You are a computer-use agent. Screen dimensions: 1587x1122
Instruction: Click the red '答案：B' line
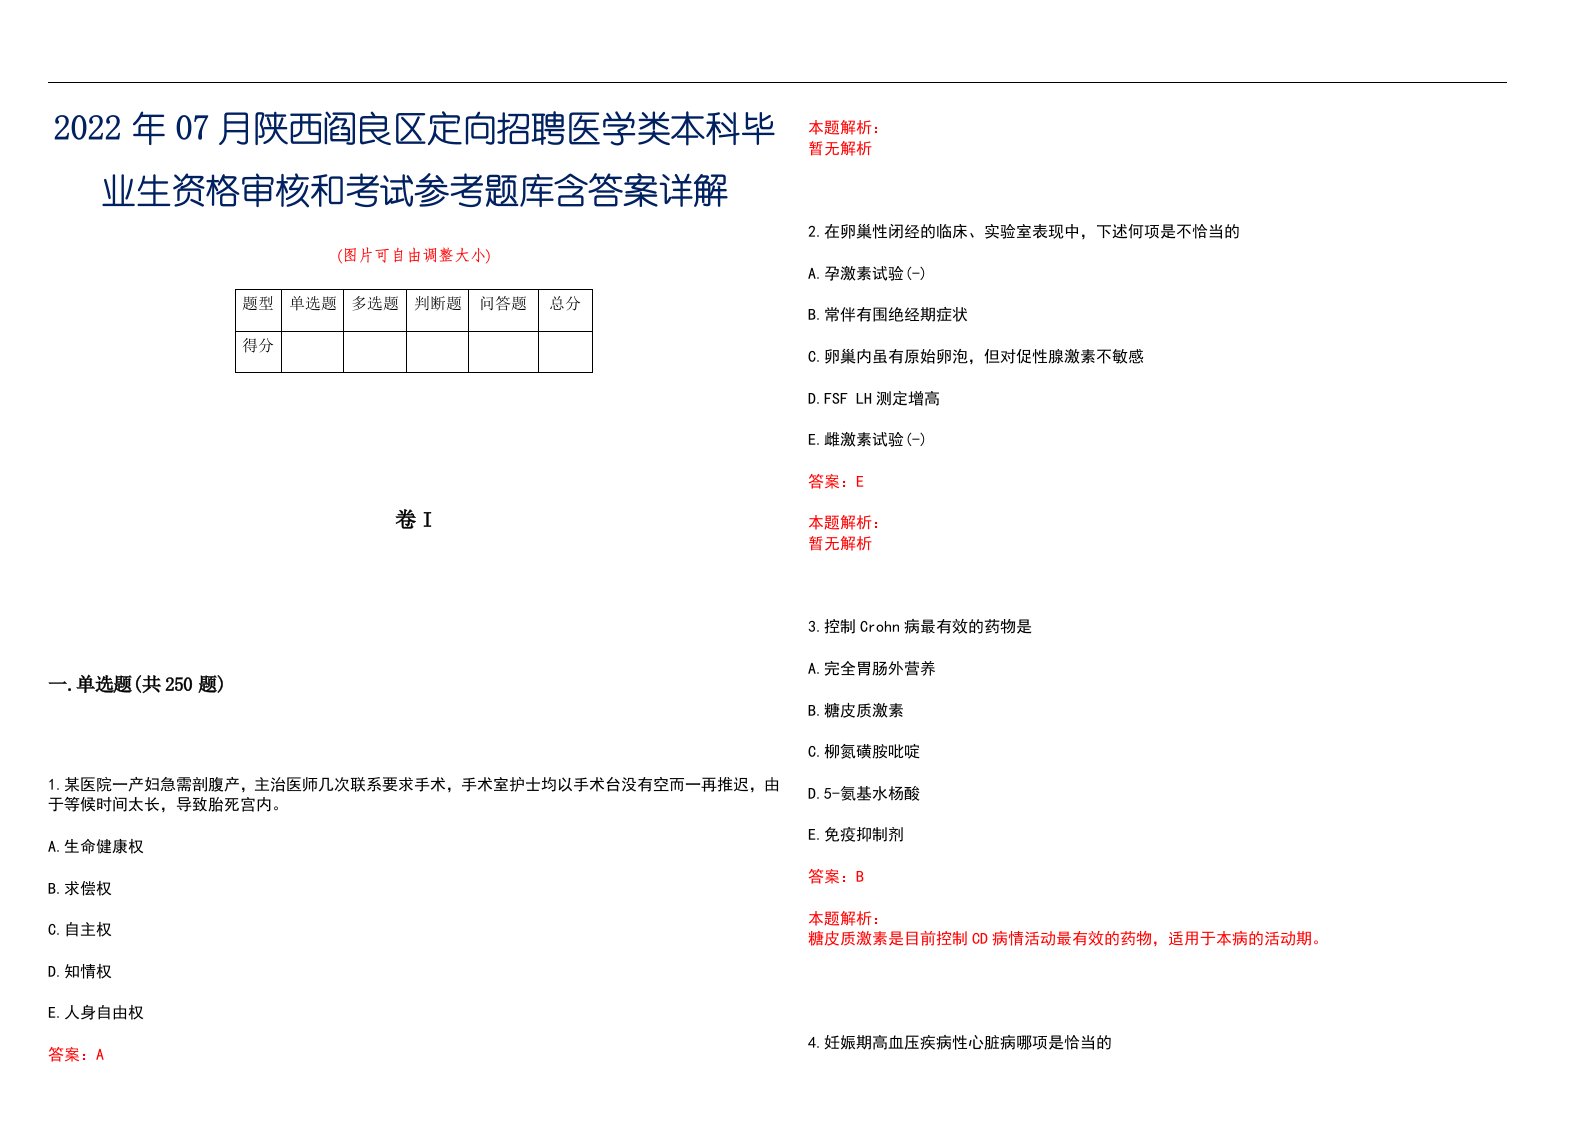(x=836, y=877)
